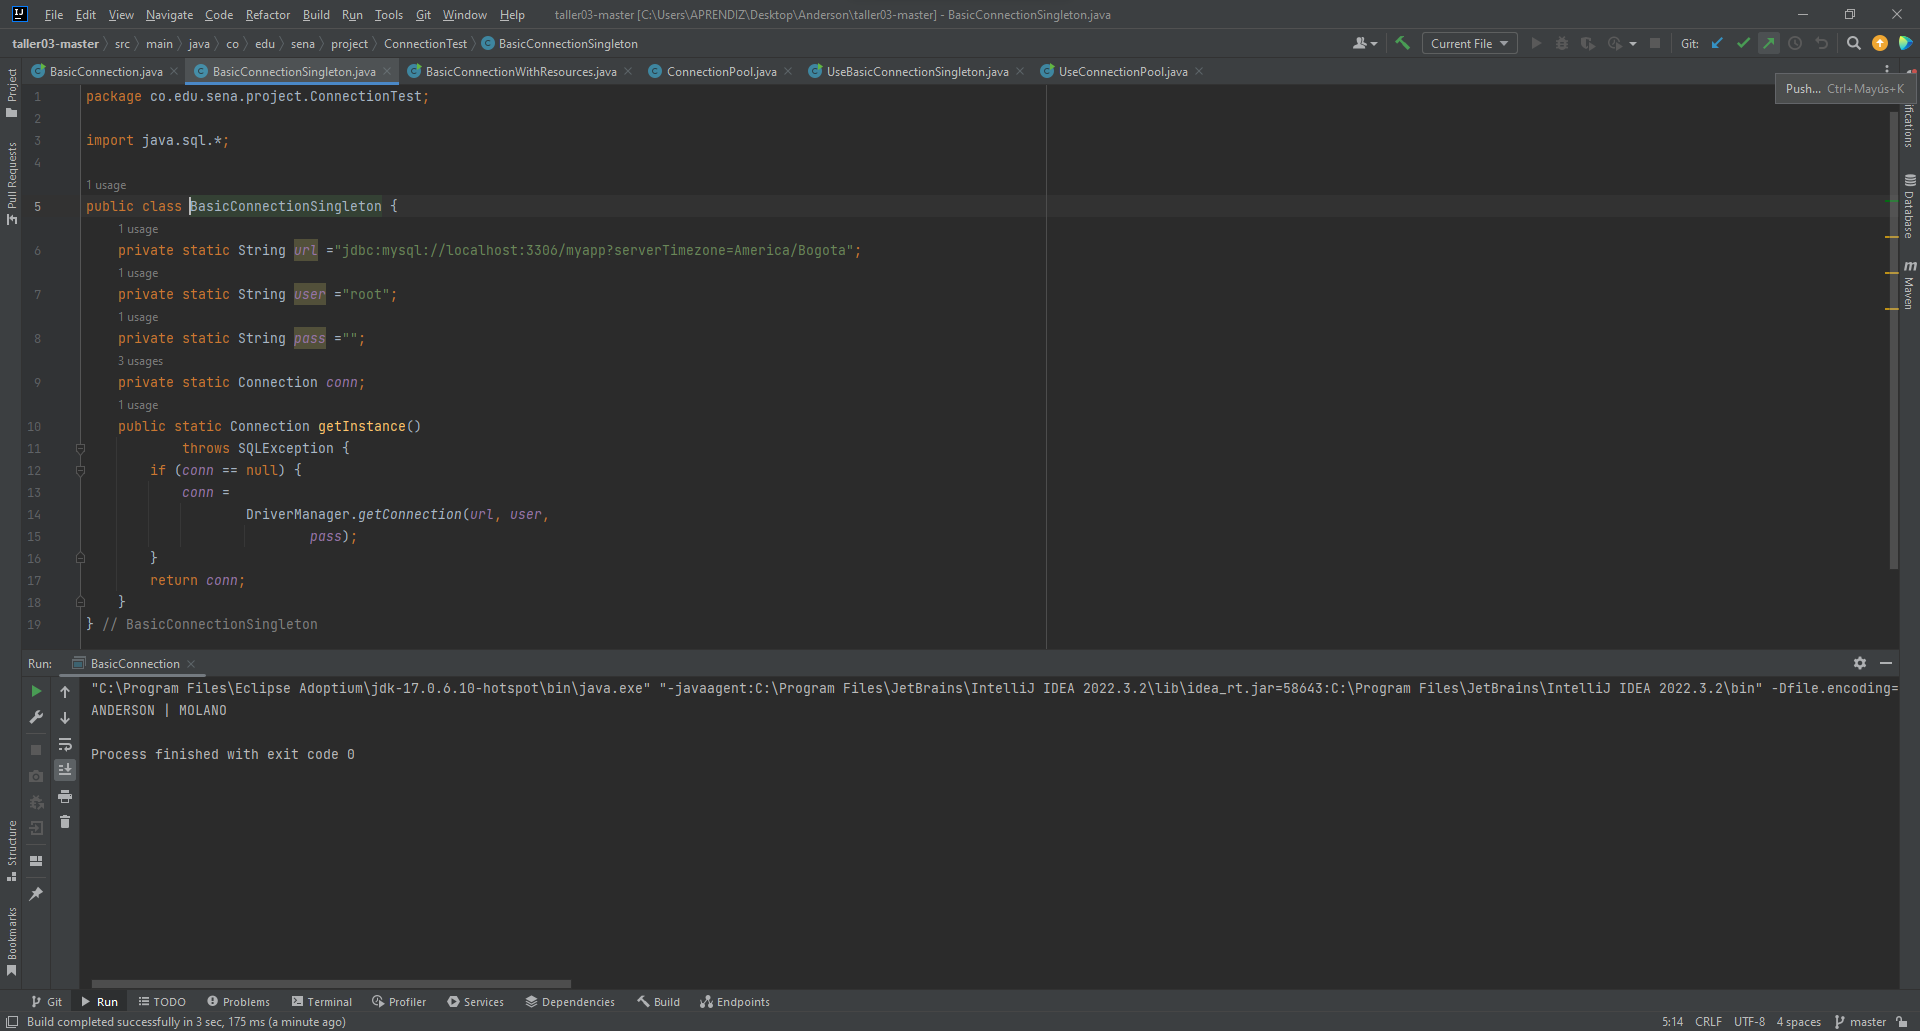Viewport: 1920px width, 1031px height.
Task: Update project with the blue Git arrow
Action: (1717, 43)
